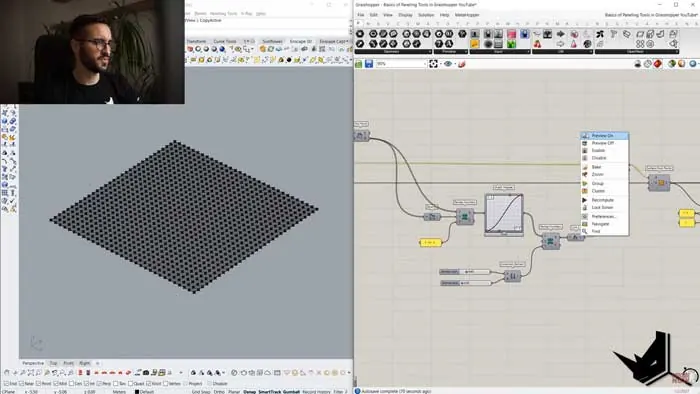
Task: Toggle the Perp osnap checkbox
Action: tap(100, 383)
